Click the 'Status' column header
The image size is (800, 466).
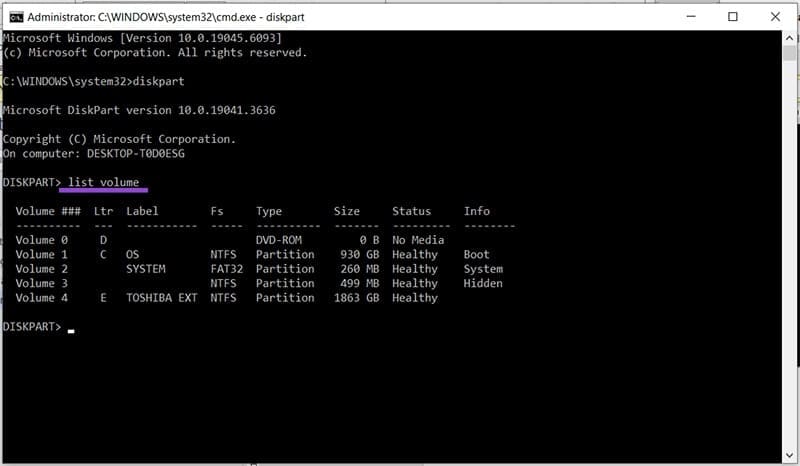pyautogui.click(x=412, y=211)
